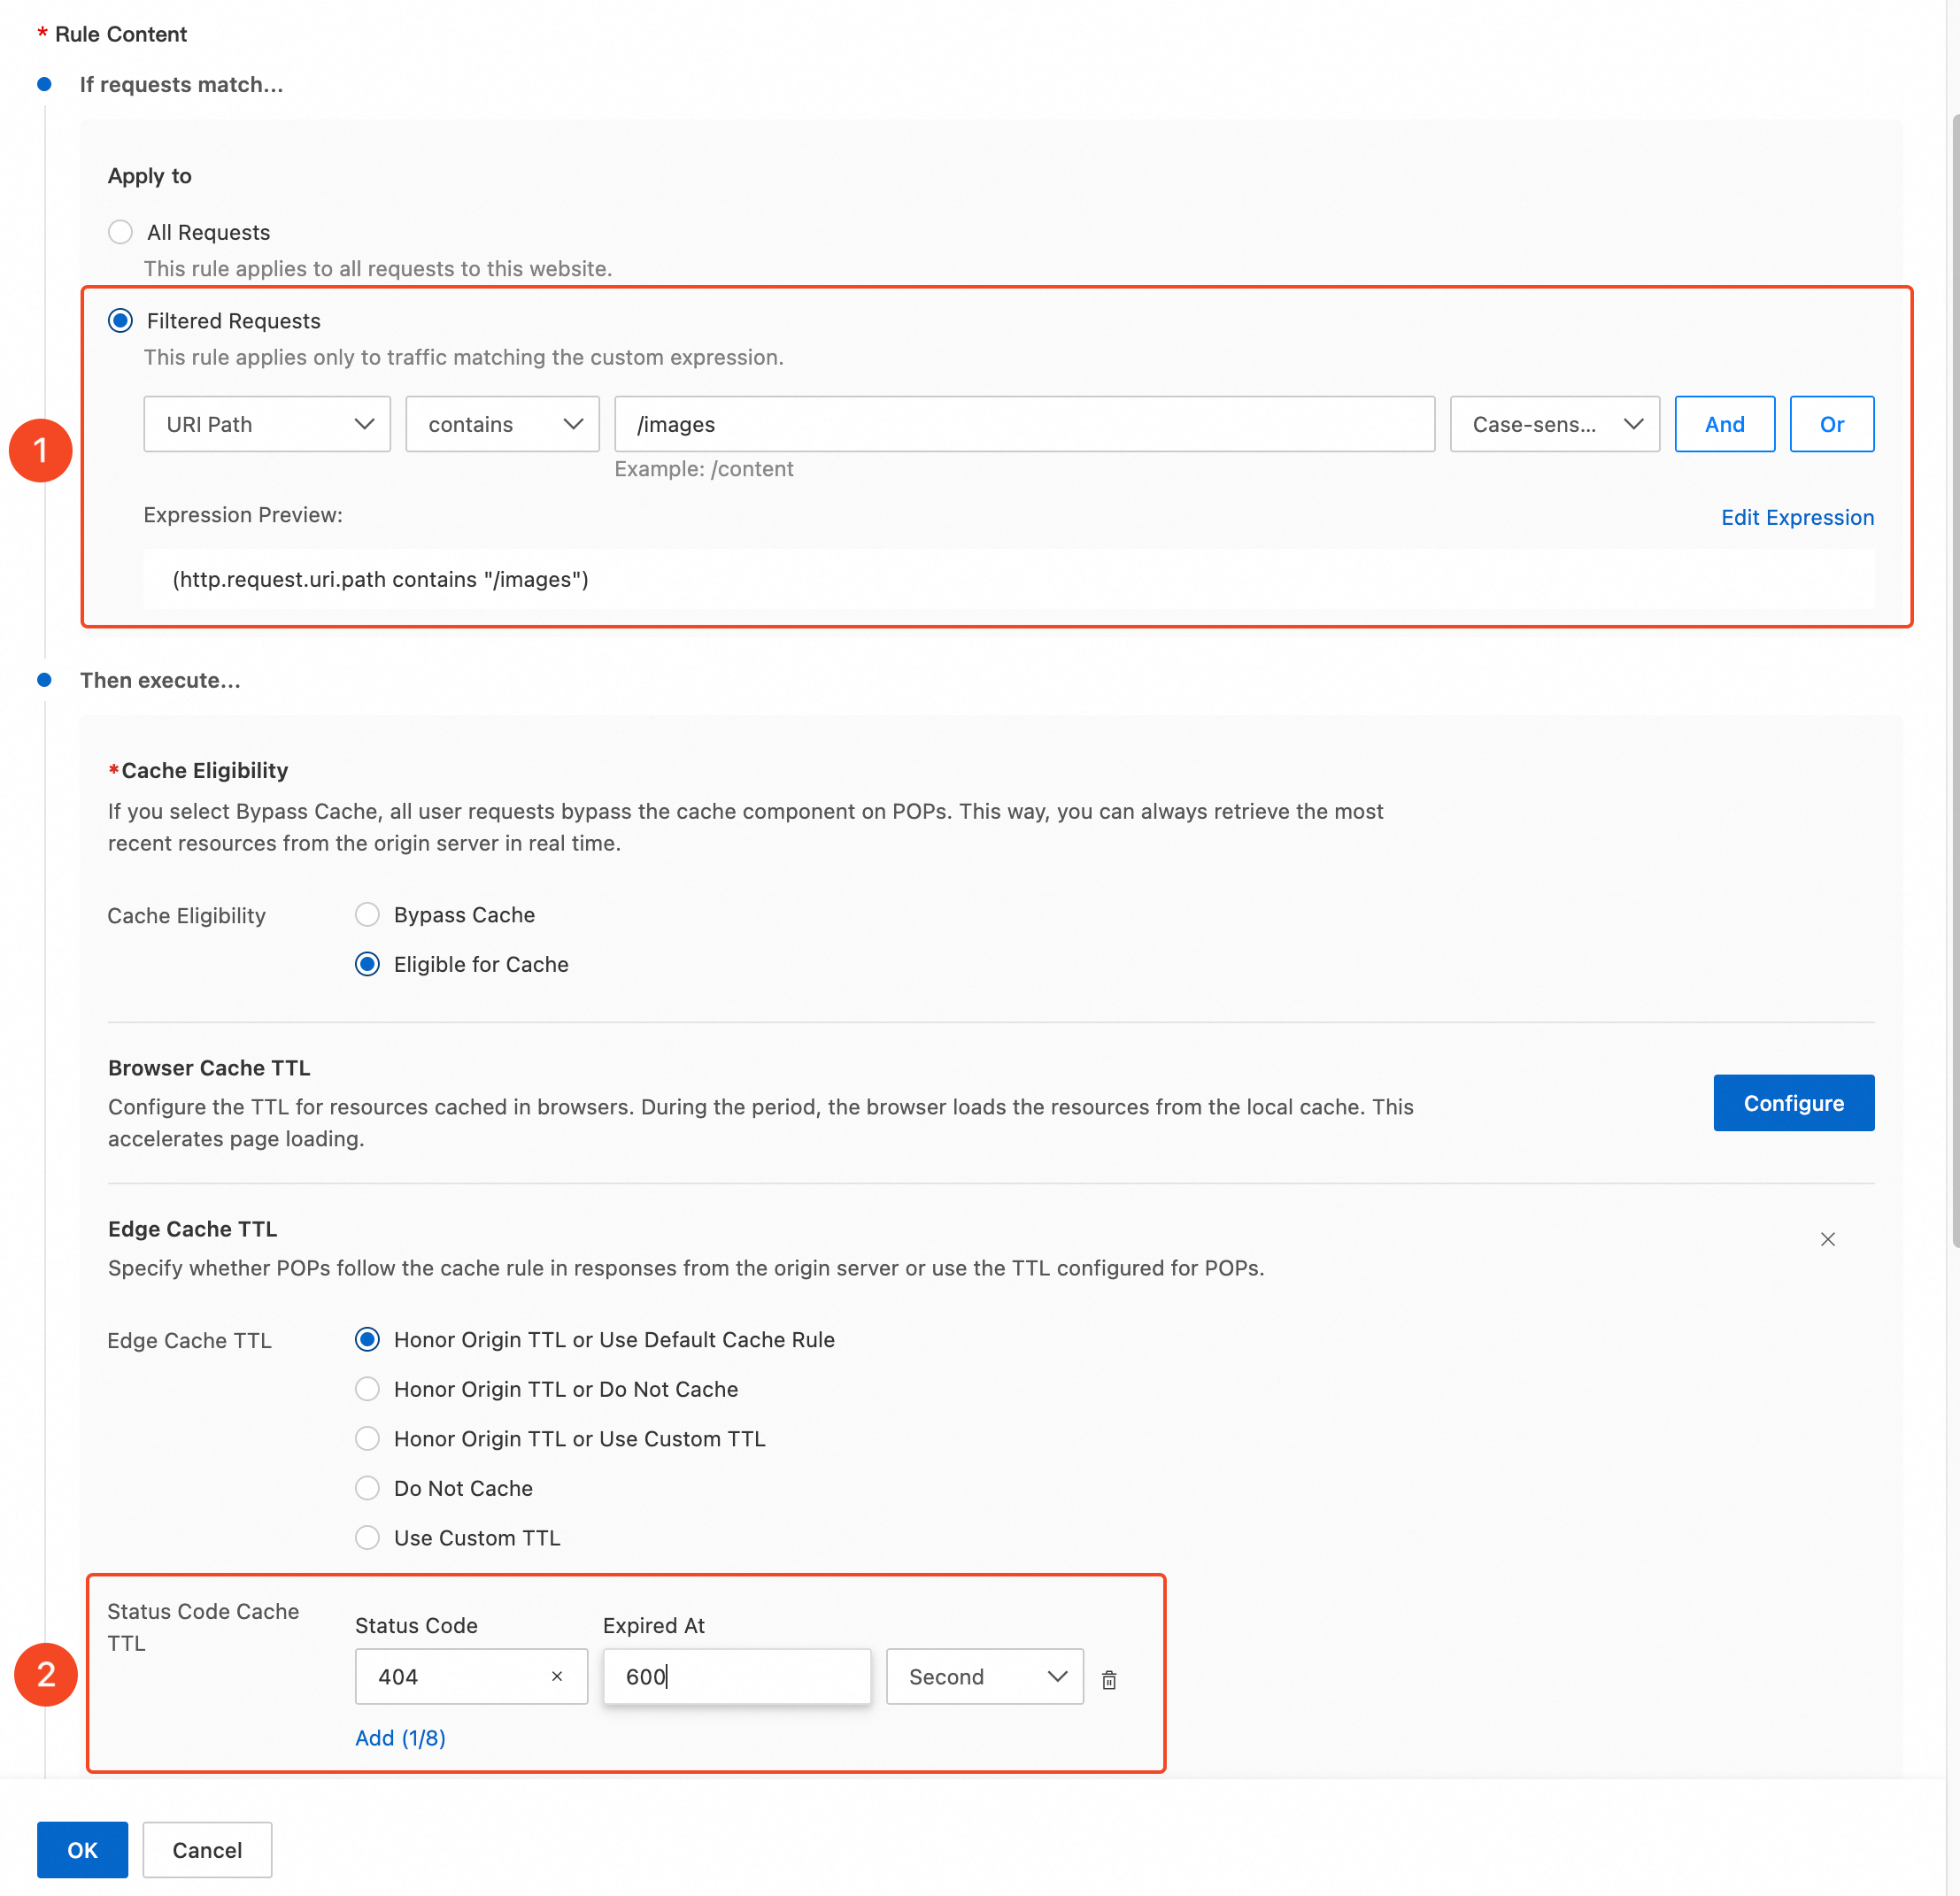This screenshot has width=1960, height=1896.
Task: Select Use Custom TTL radio button
Action: tap(367, 1537)
